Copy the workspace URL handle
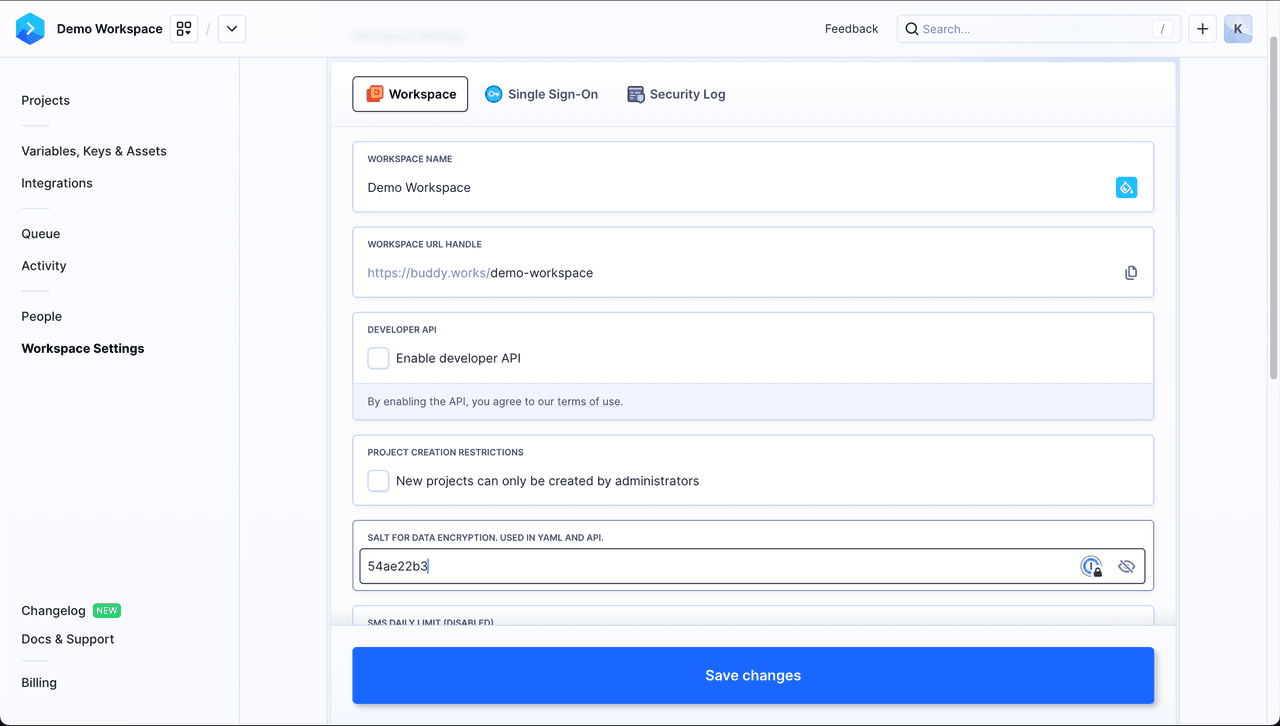This screenshot has width=1280, height=726. tap(1131, 272)
